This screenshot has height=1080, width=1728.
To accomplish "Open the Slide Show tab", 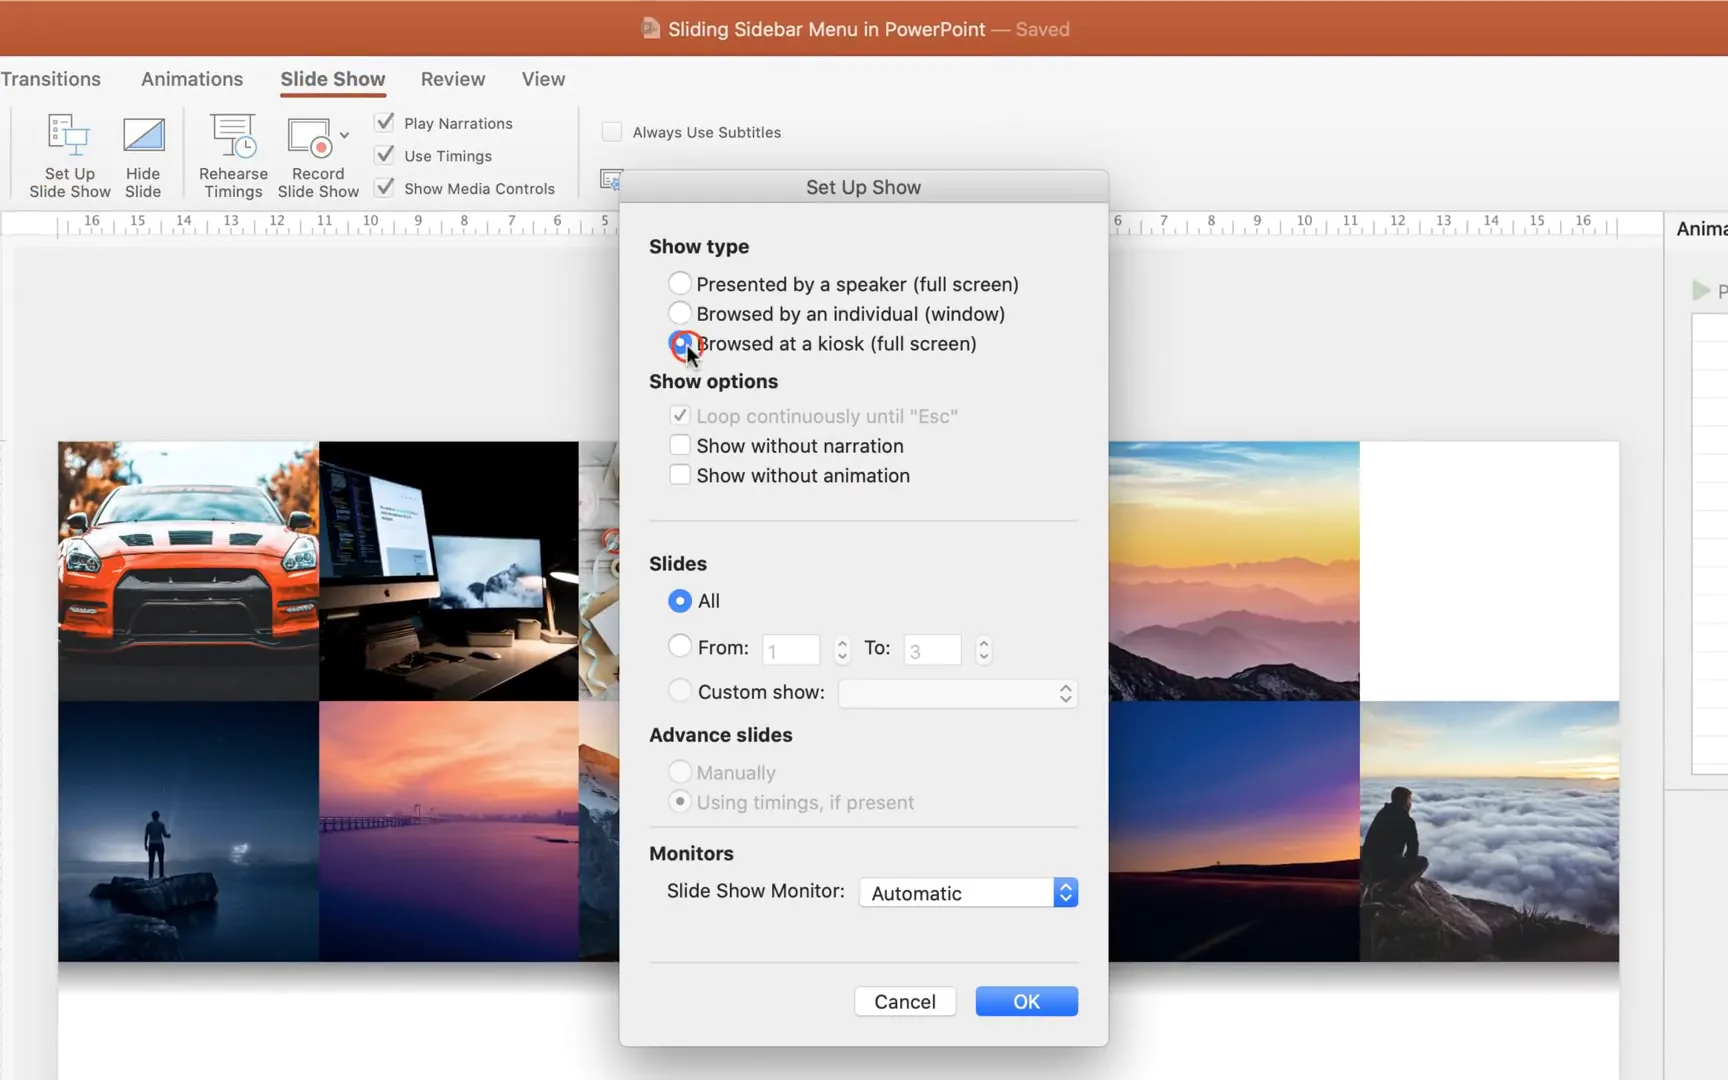I will (333, 79).
